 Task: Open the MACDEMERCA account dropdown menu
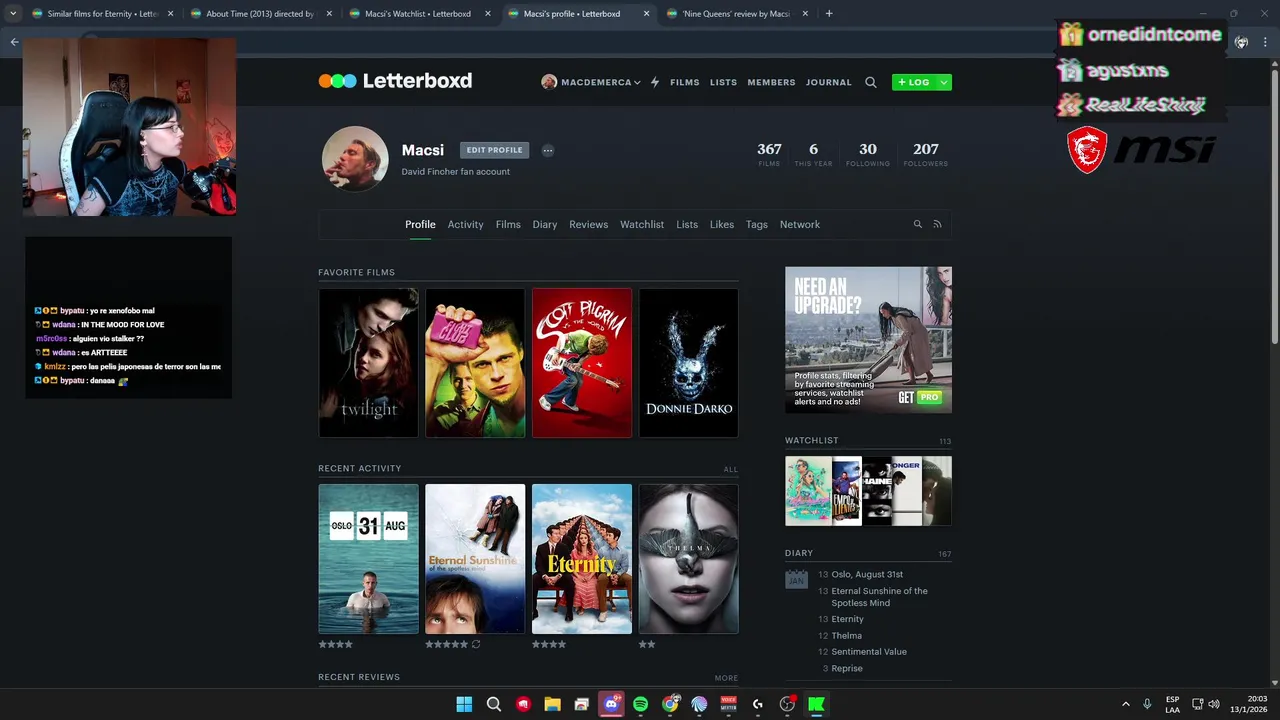pyautogui.click(x=591, y=82)
